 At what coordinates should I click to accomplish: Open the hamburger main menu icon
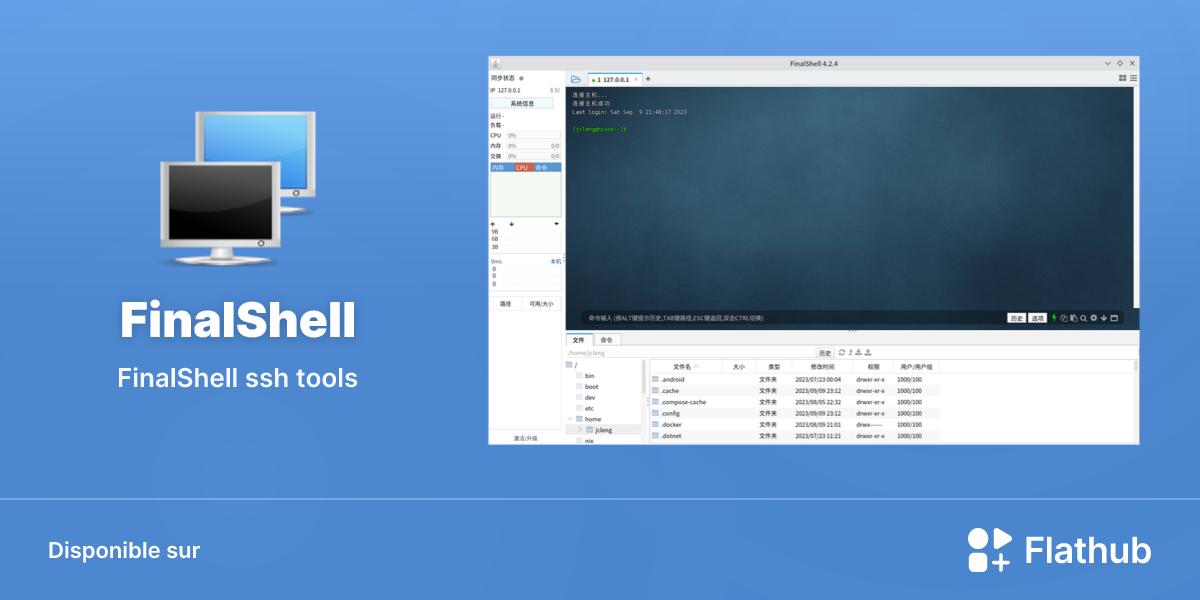click(1133, 78)
